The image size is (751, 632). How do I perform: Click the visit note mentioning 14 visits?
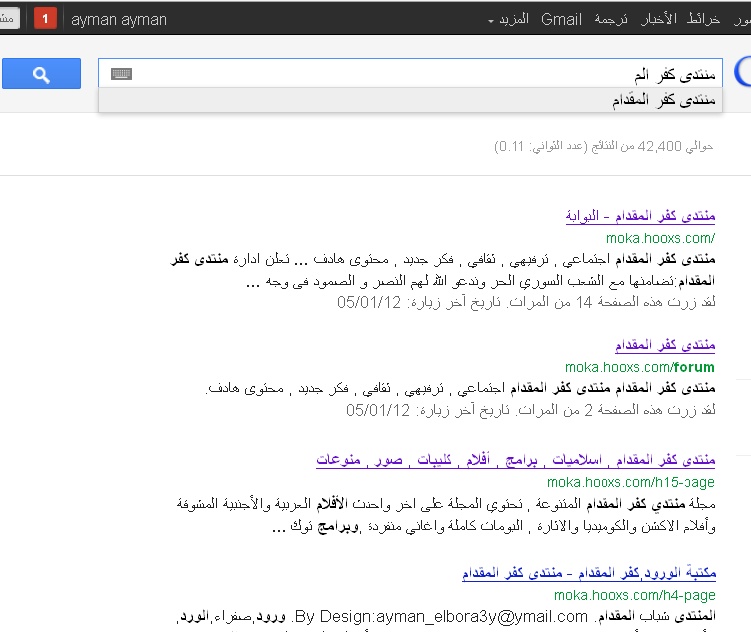pos(526,302)
